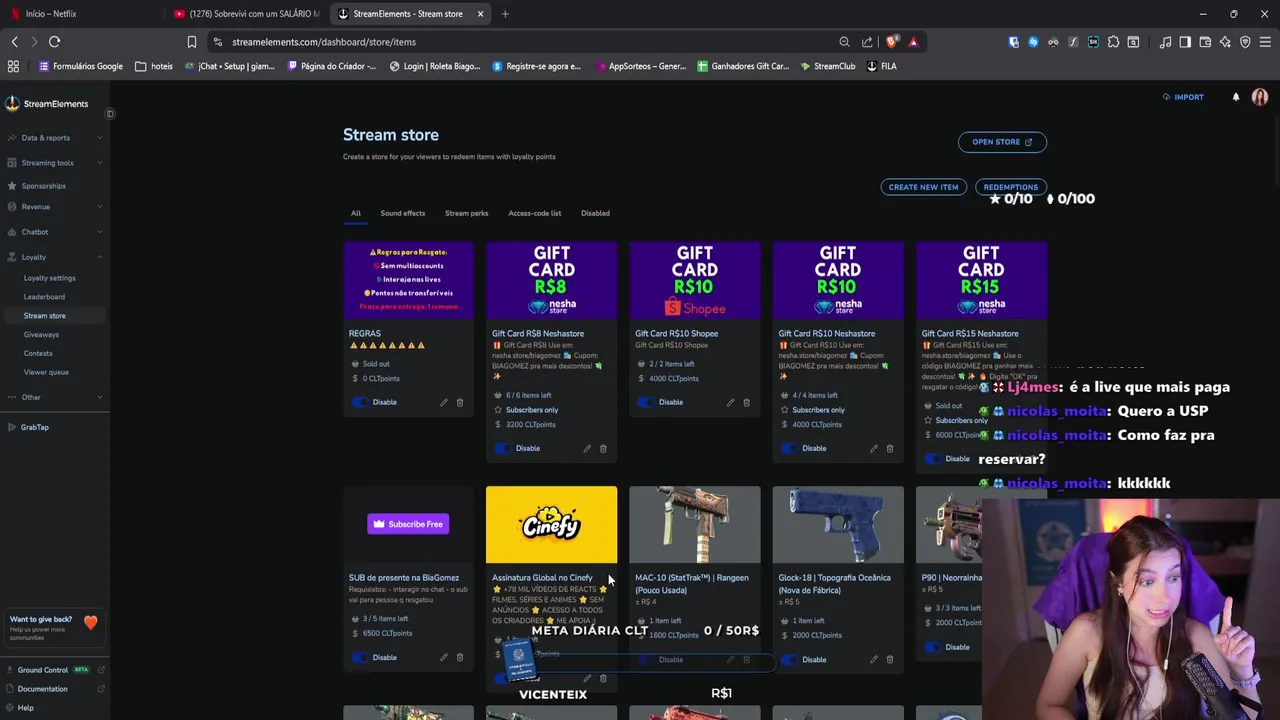This screenshot has height=720, width=1280.
Task: Toggle Disable switch for Gift Card R$10 Neshastore
Action: 791,448
